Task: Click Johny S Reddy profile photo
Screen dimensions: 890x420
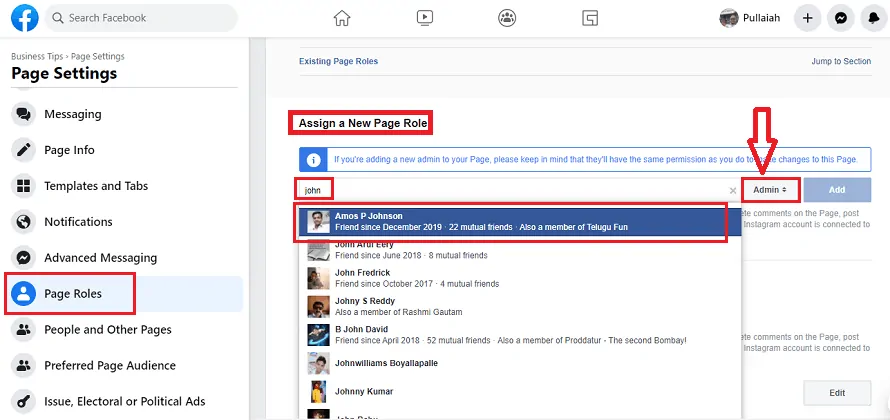Action: point(318,307)
